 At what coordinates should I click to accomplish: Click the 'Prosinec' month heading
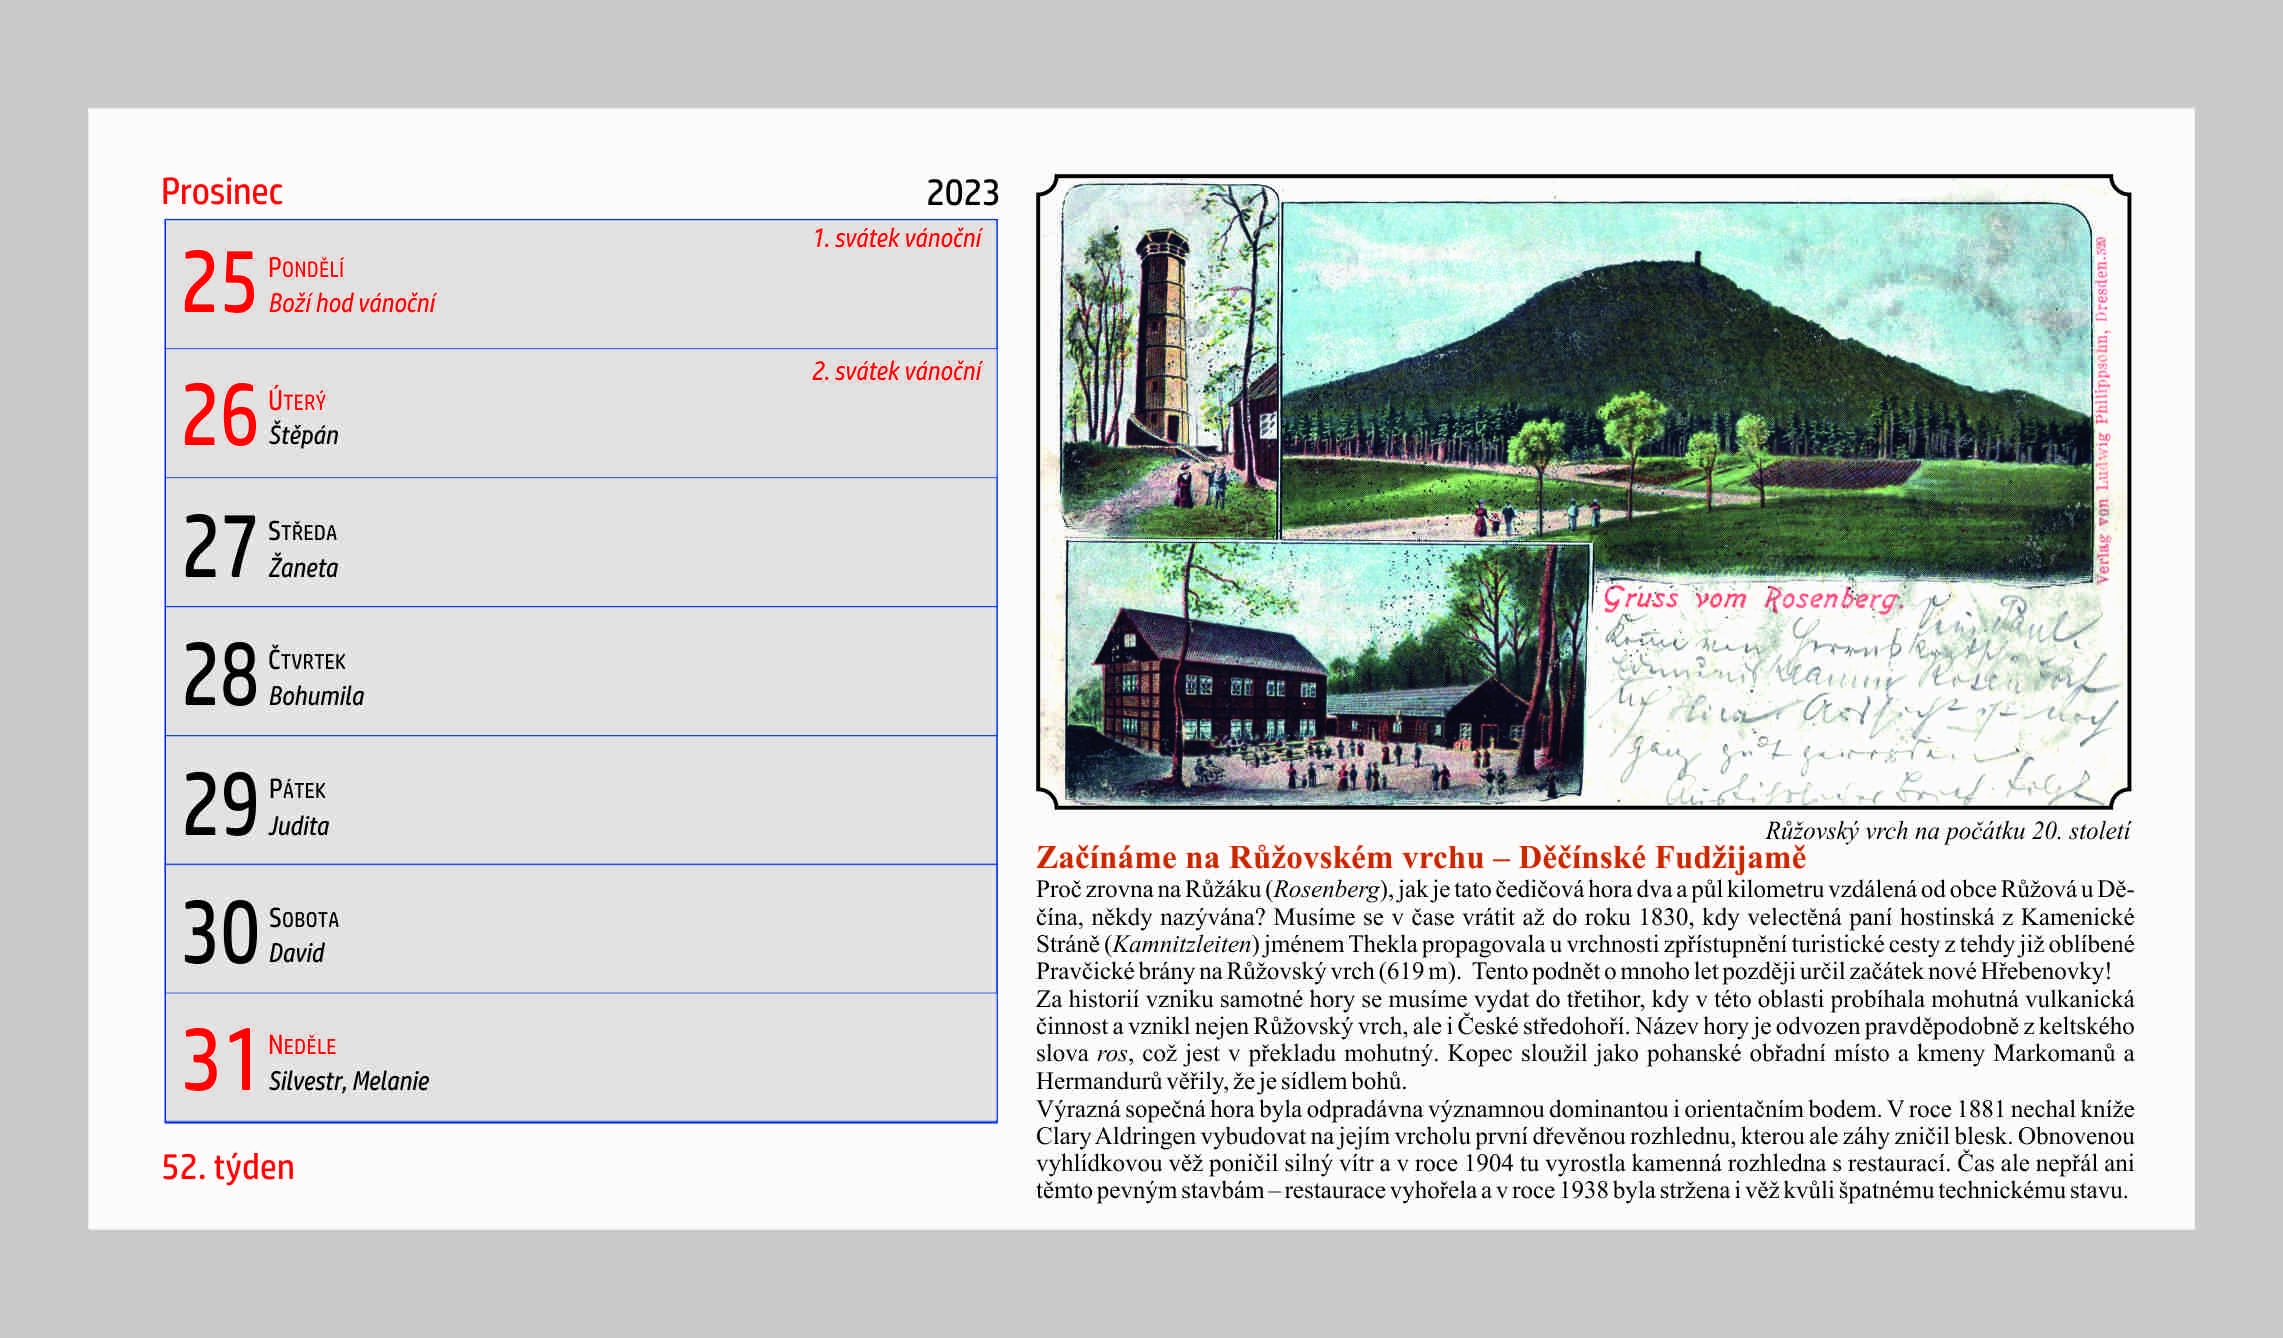pos(222,191)
